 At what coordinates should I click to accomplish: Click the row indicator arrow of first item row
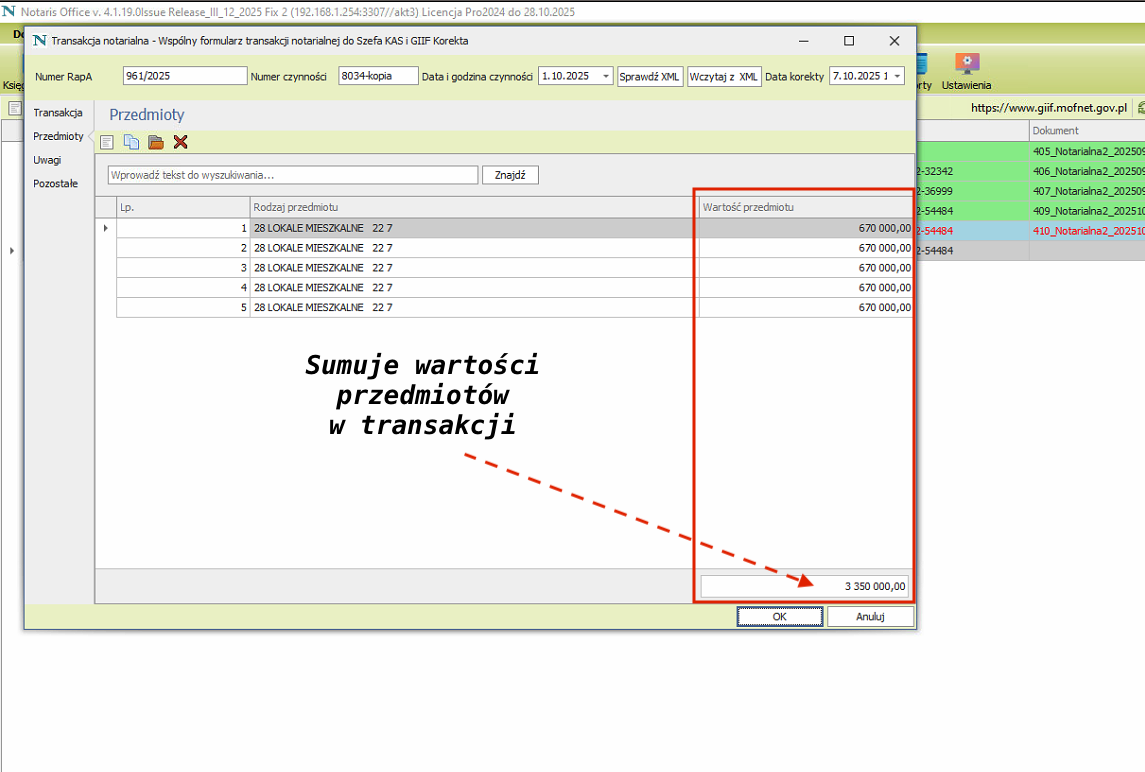point(106,228)
